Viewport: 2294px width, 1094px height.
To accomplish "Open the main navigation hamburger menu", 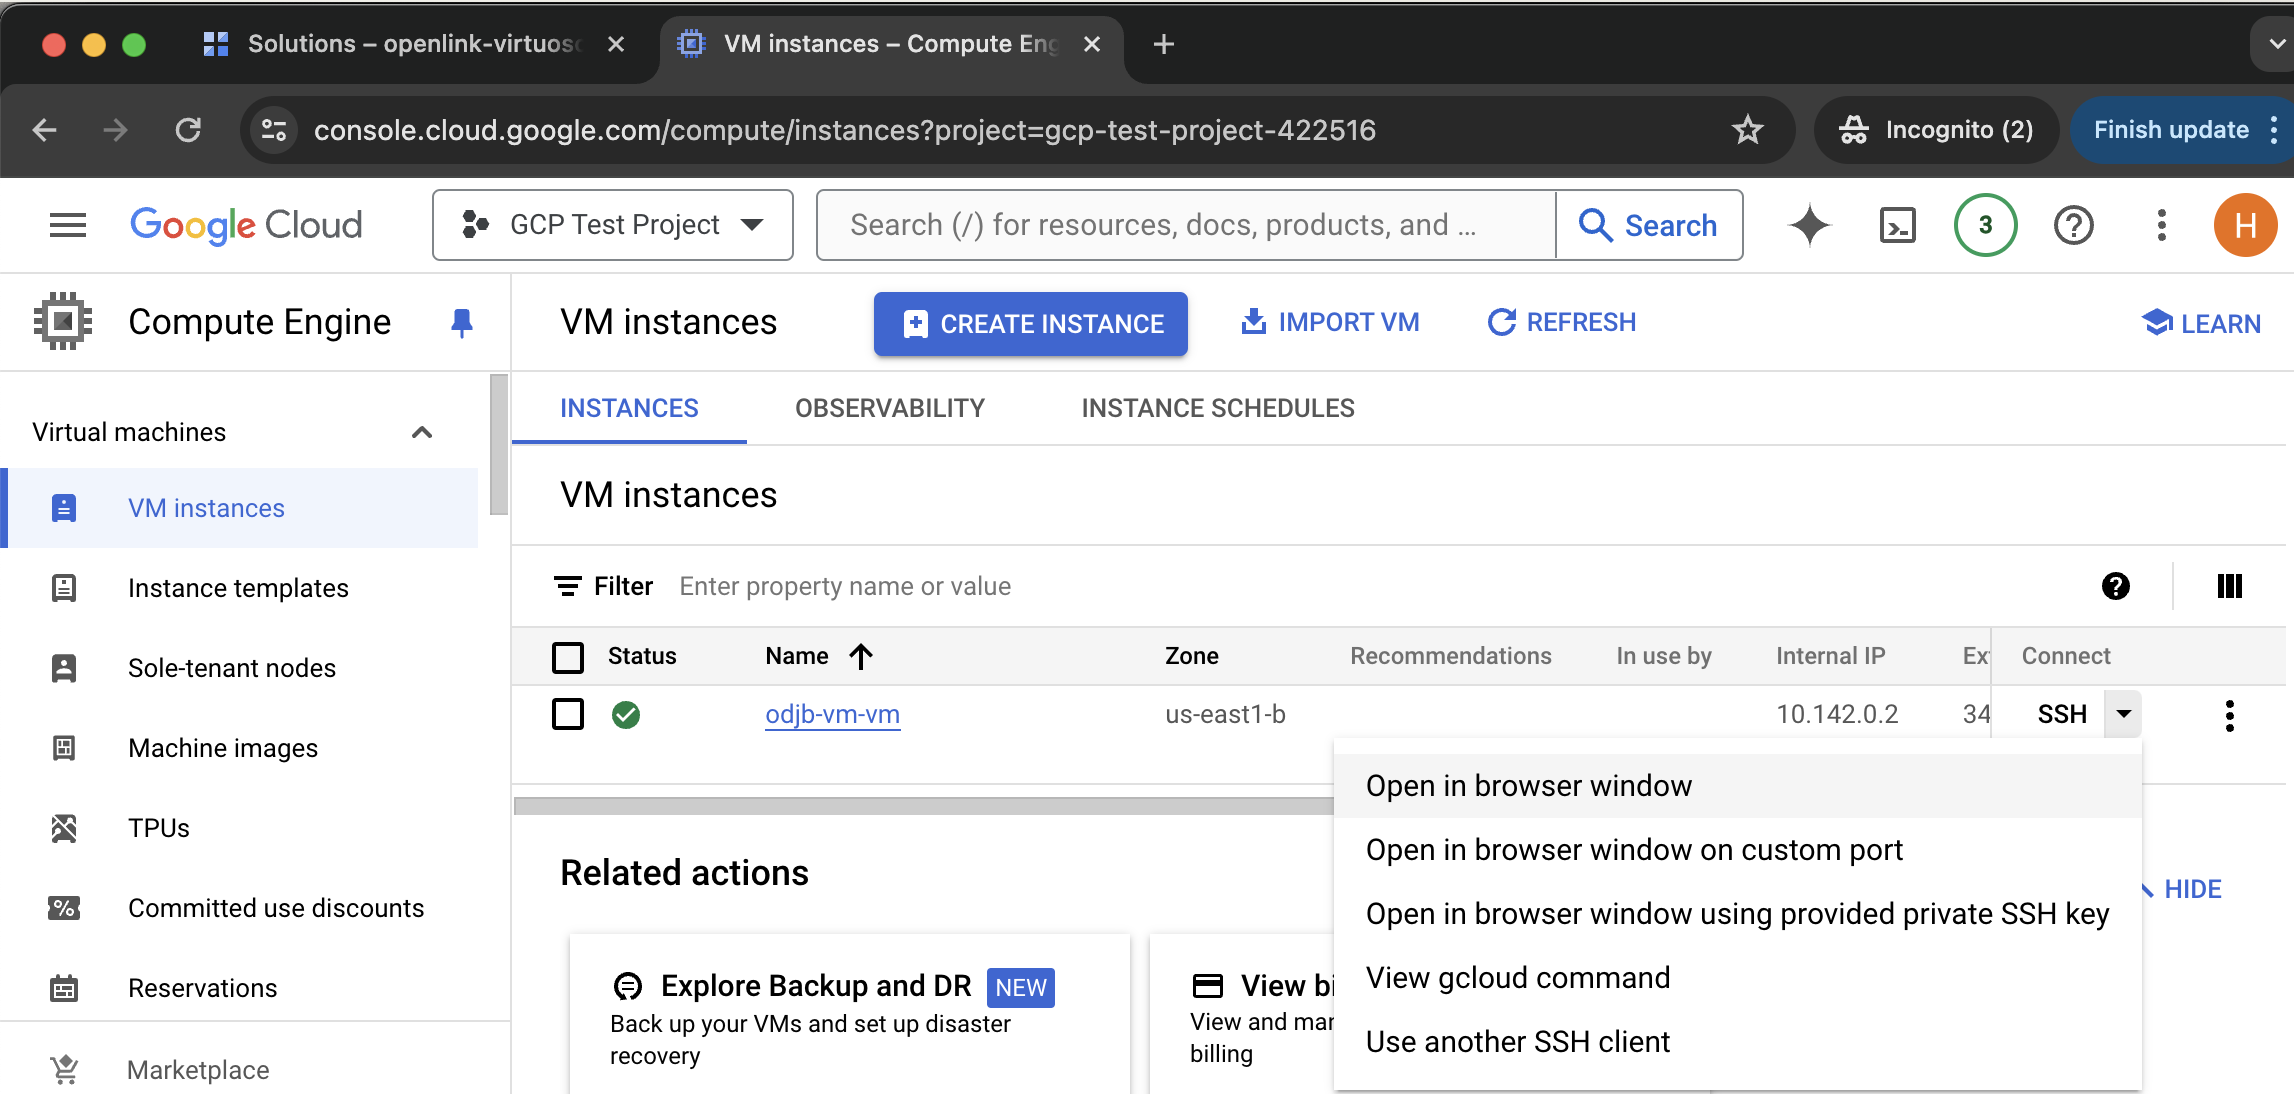I will tap(68, 225).
